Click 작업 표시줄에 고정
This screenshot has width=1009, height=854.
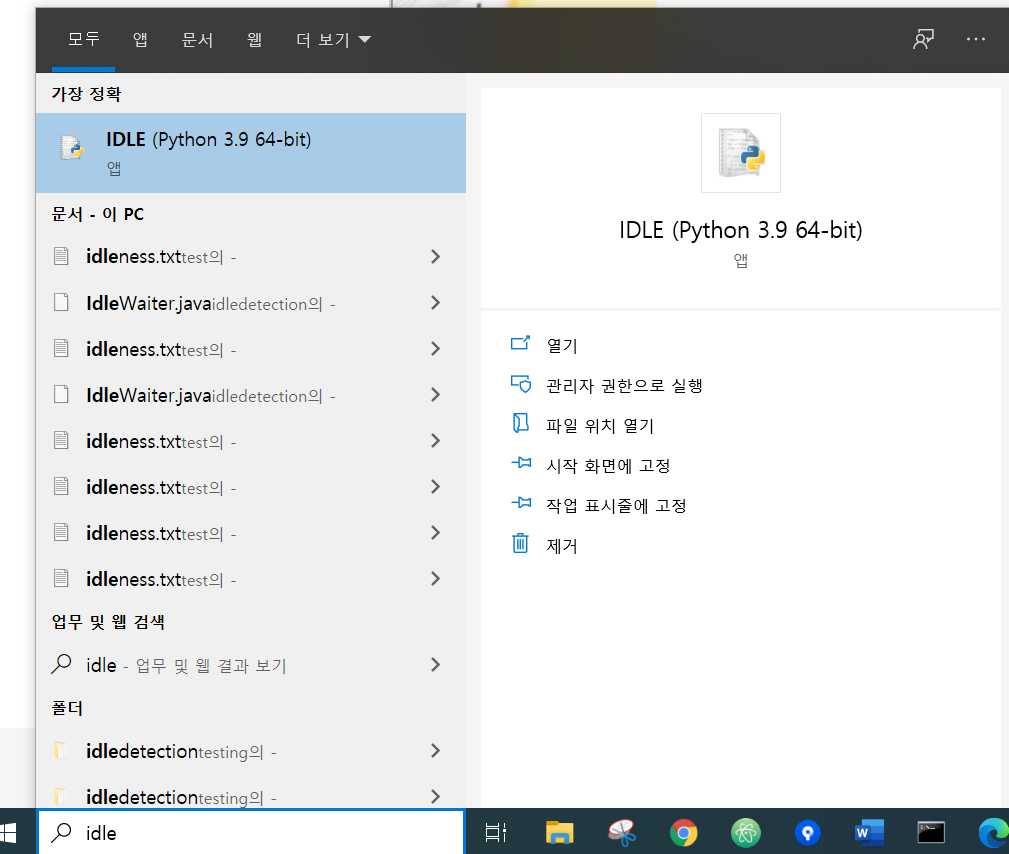coord(616,506)
